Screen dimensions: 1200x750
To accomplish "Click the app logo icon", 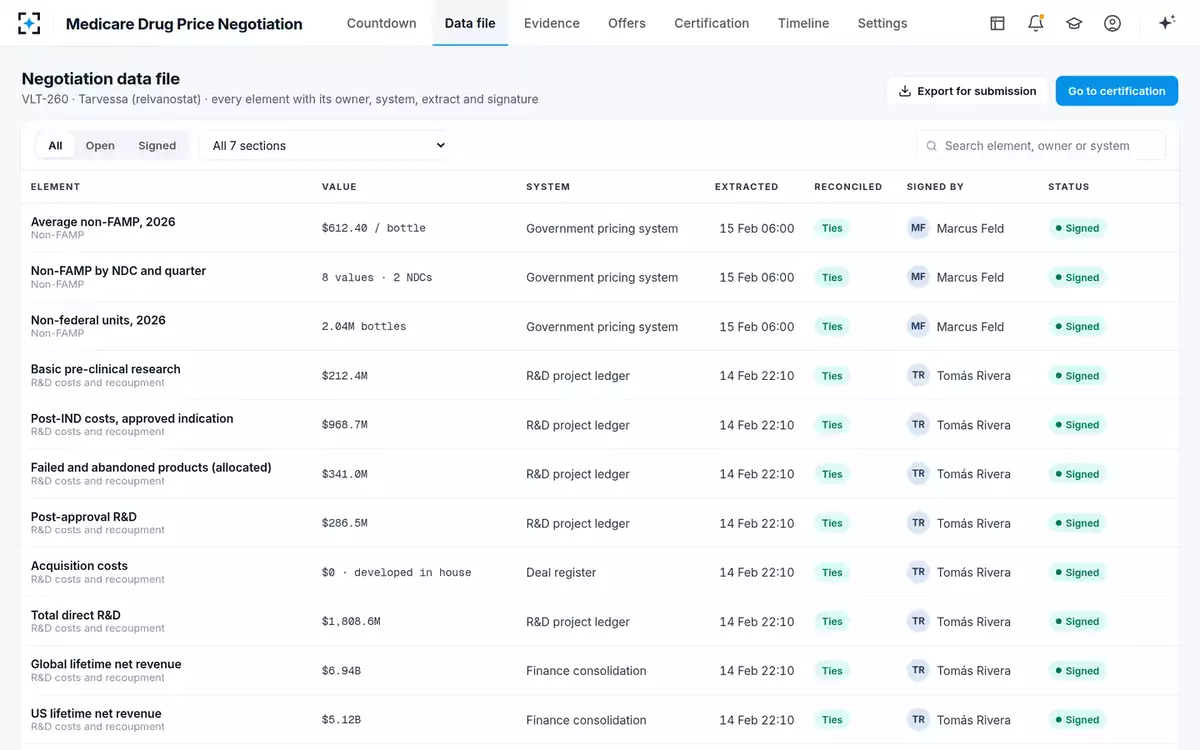I will 29,23.
